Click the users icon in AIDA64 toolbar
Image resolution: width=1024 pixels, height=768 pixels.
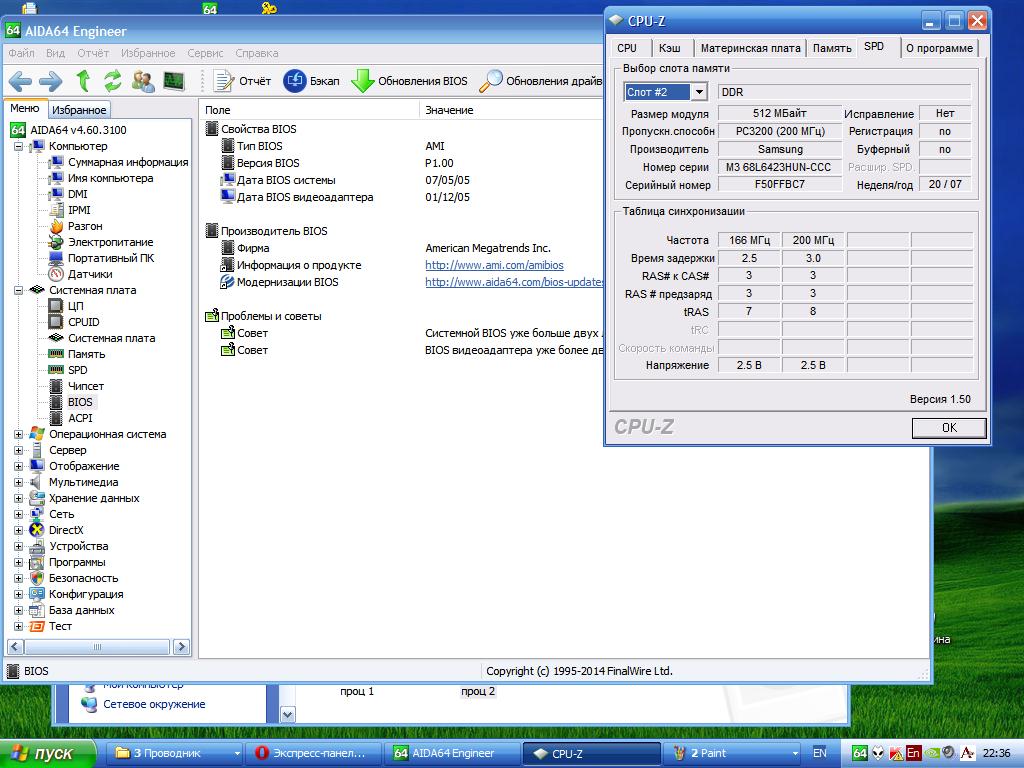(x=143, y=81)
